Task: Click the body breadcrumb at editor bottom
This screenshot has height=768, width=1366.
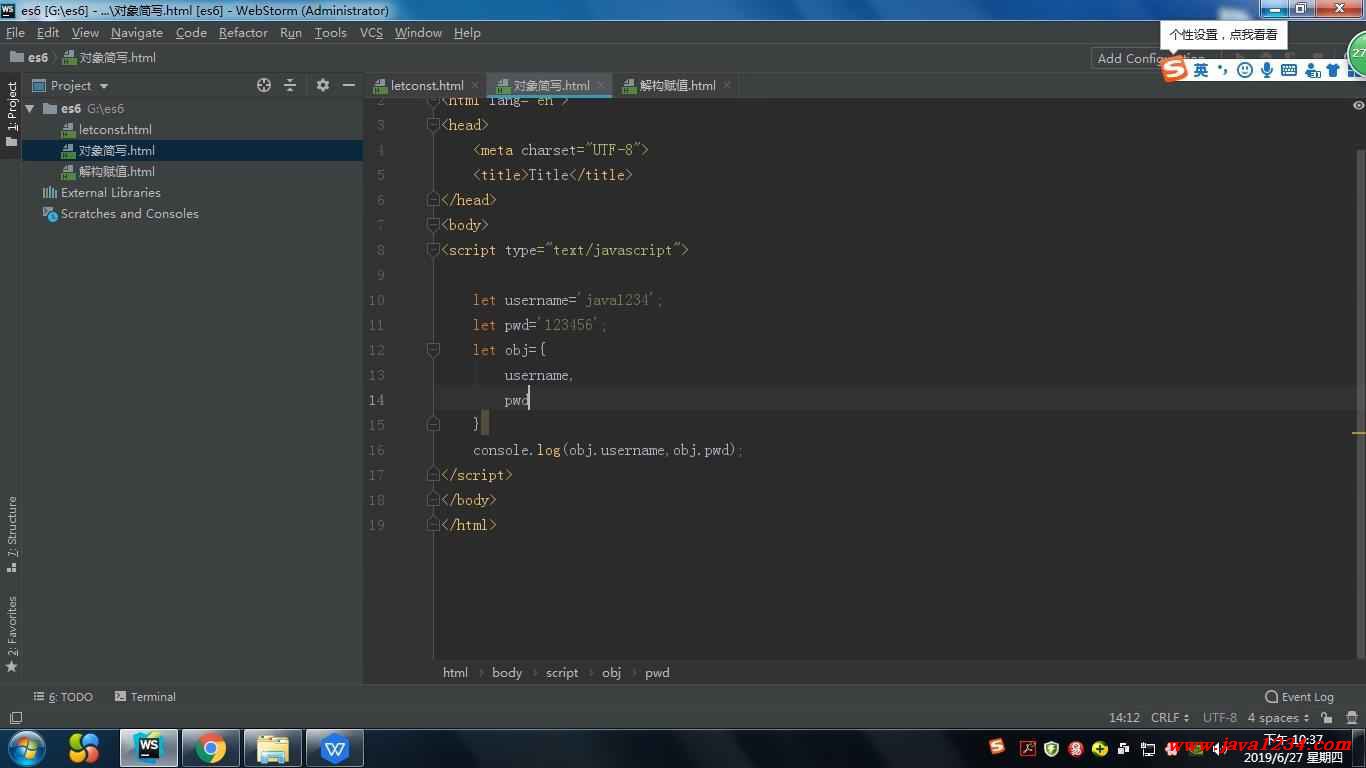Action: [x=507, y=673]
